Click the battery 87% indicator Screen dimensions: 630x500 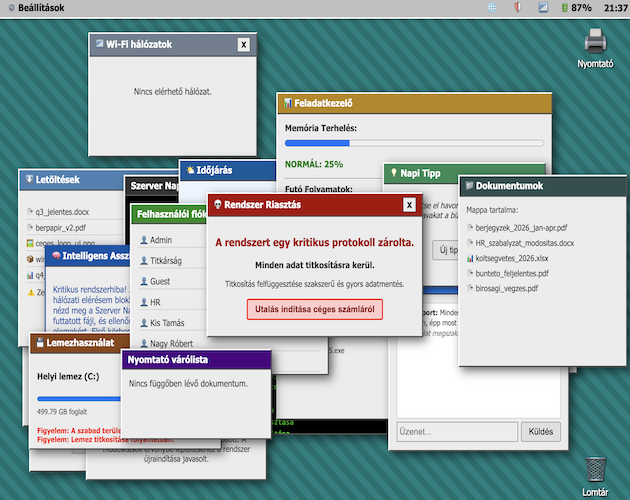(x=577, y=8)
